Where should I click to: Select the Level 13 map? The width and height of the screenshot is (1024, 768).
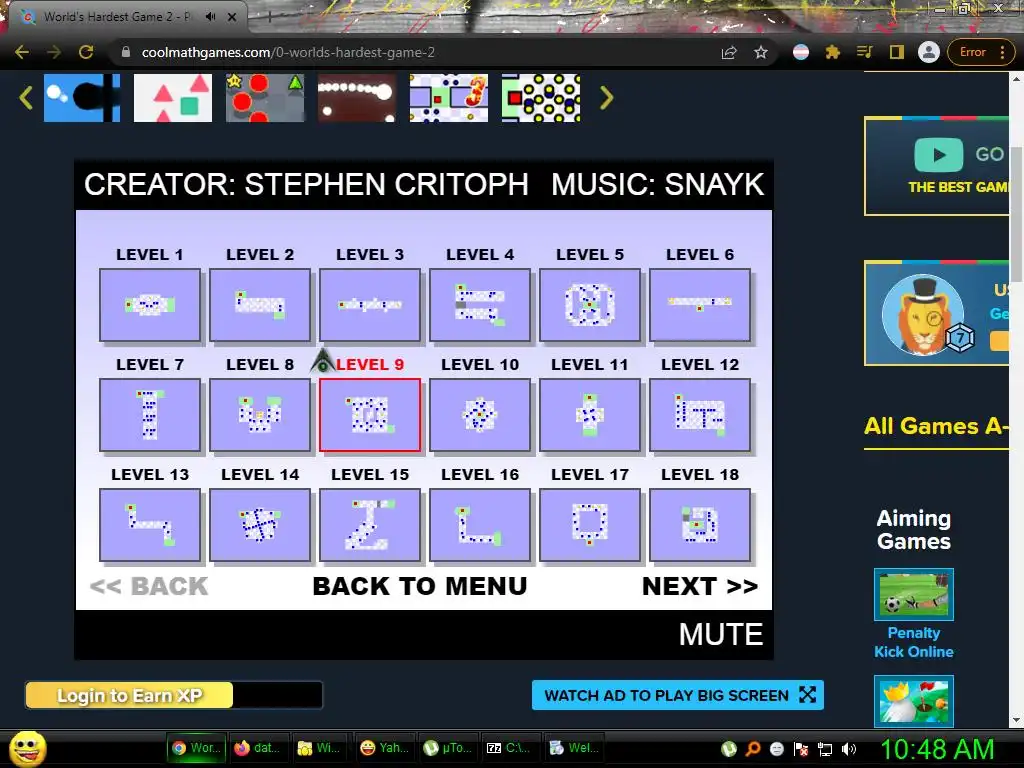pos(150,524)
